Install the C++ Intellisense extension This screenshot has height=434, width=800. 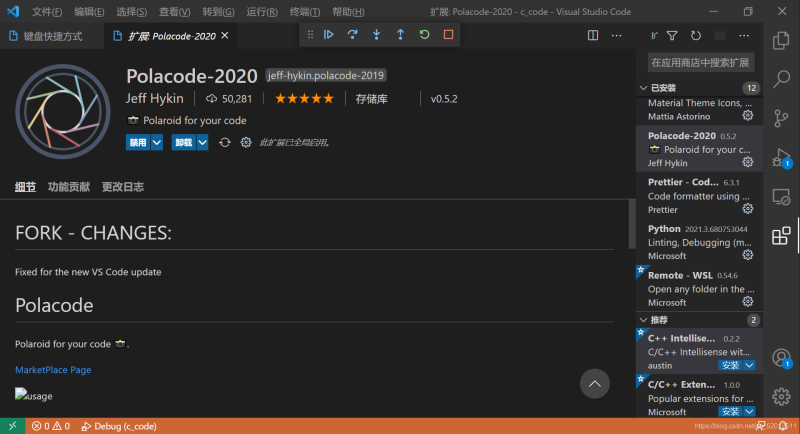point(731,365)
